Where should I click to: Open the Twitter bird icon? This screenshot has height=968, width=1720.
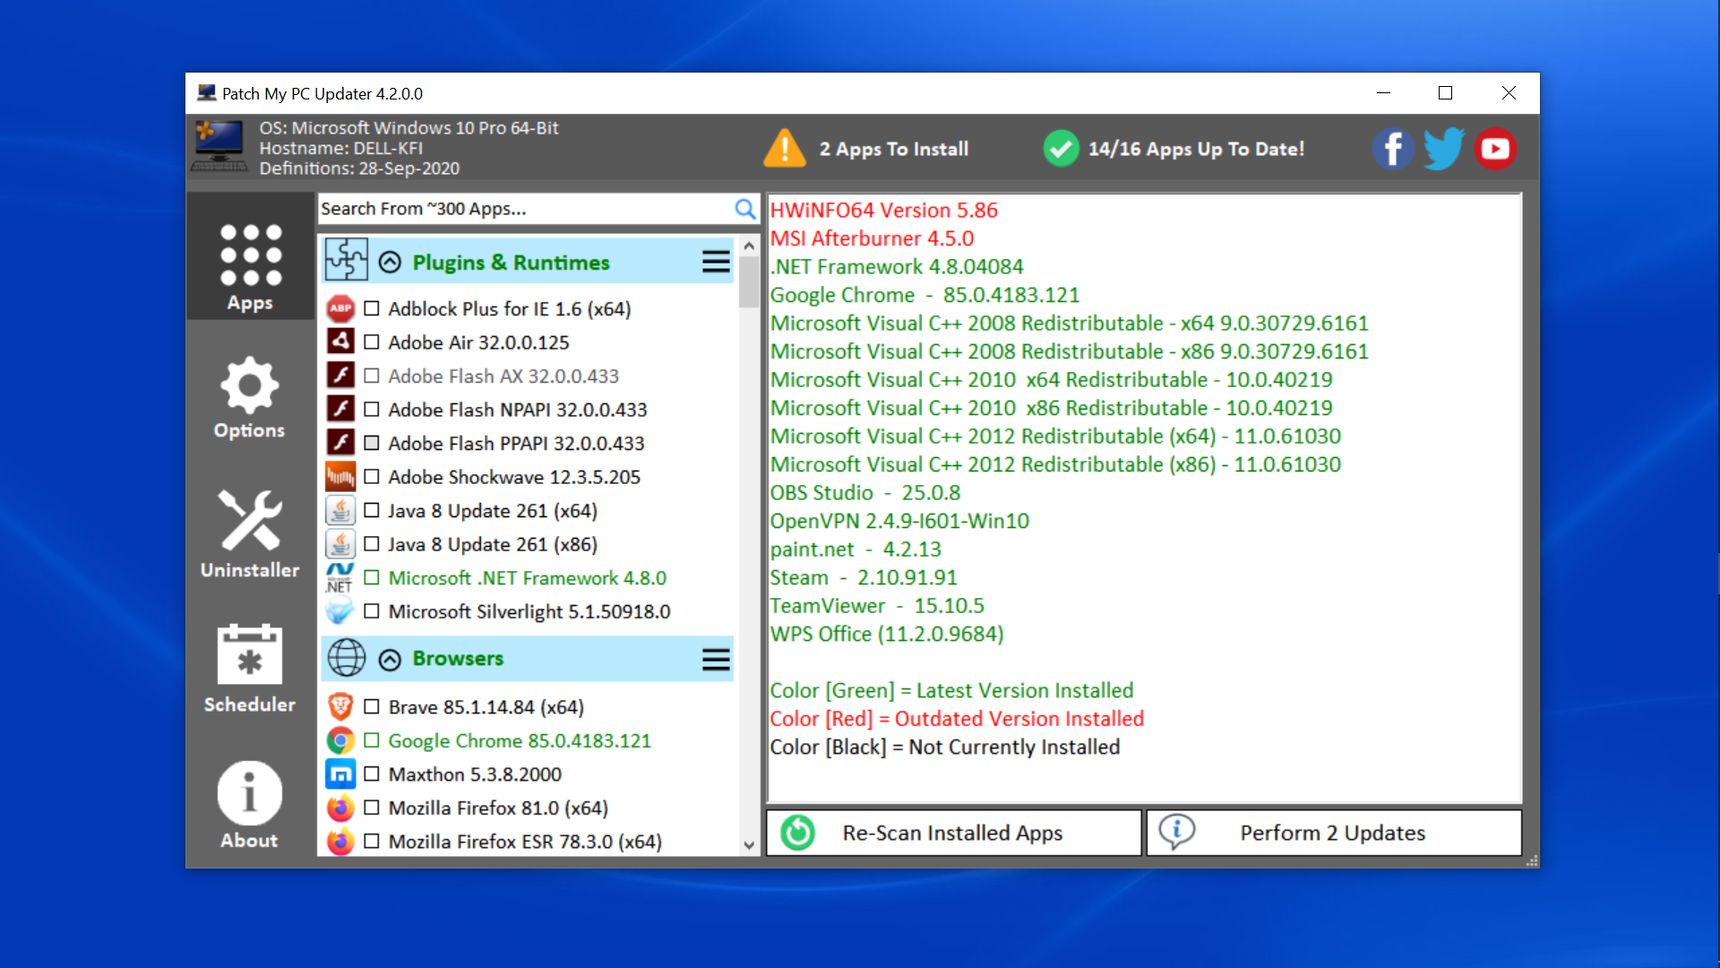[x=1443, y=149]
